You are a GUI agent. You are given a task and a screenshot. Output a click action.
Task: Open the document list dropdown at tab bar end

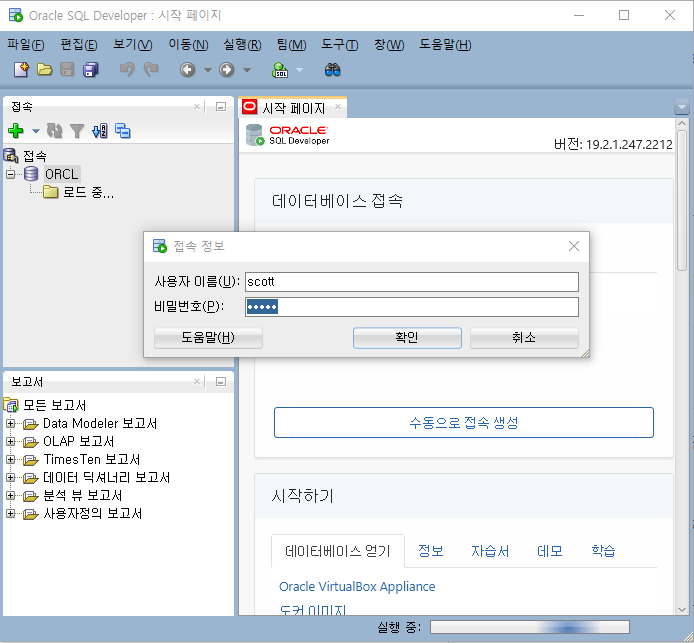pos(682,107)
